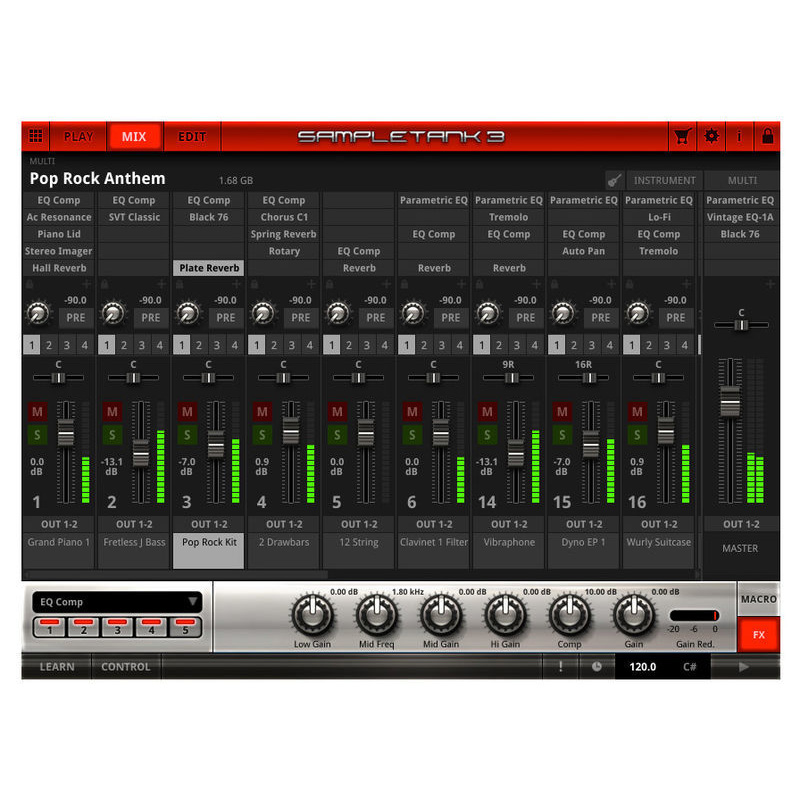800x800 pixels.
Task: Solo channel 1 Grand Piano
Action: click(x=37, y=435)
